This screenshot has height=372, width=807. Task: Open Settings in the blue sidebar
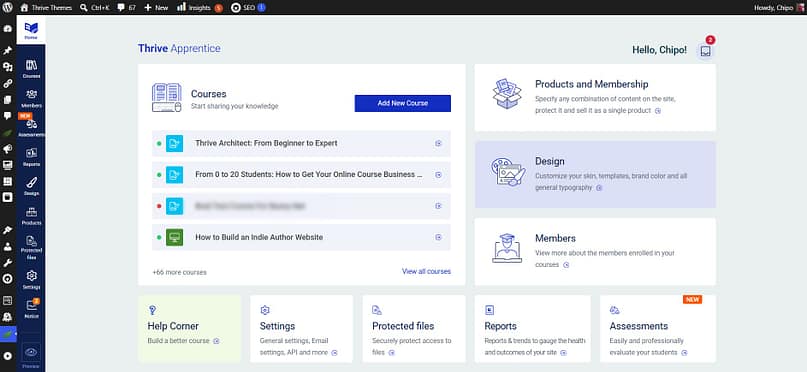(x=31, y=279)
